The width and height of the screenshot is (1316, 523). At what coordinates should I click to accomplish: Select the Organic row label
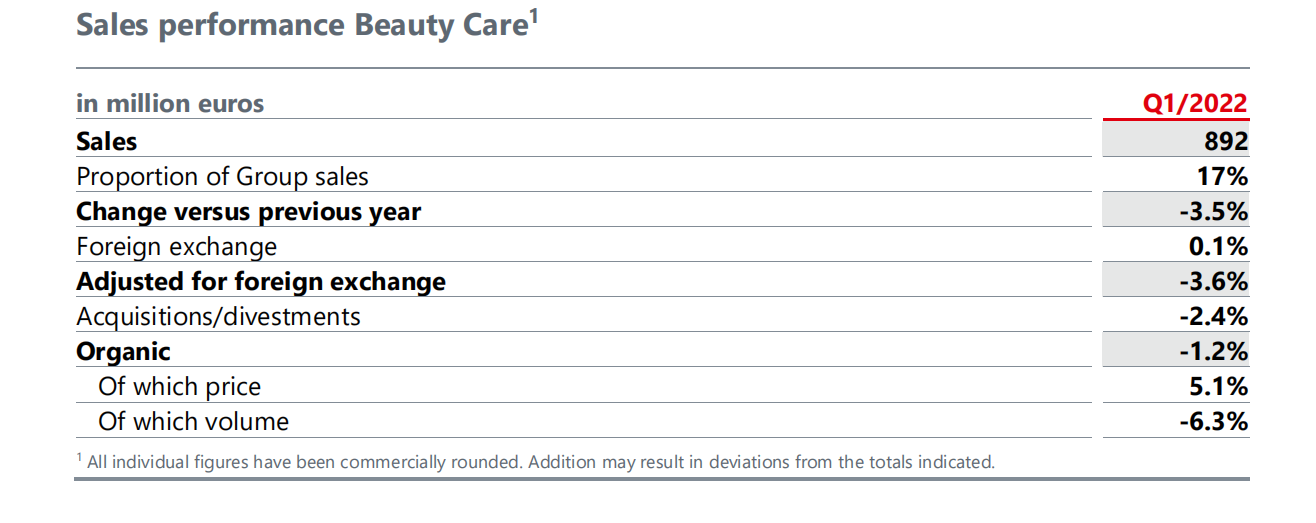click(123, 352)
